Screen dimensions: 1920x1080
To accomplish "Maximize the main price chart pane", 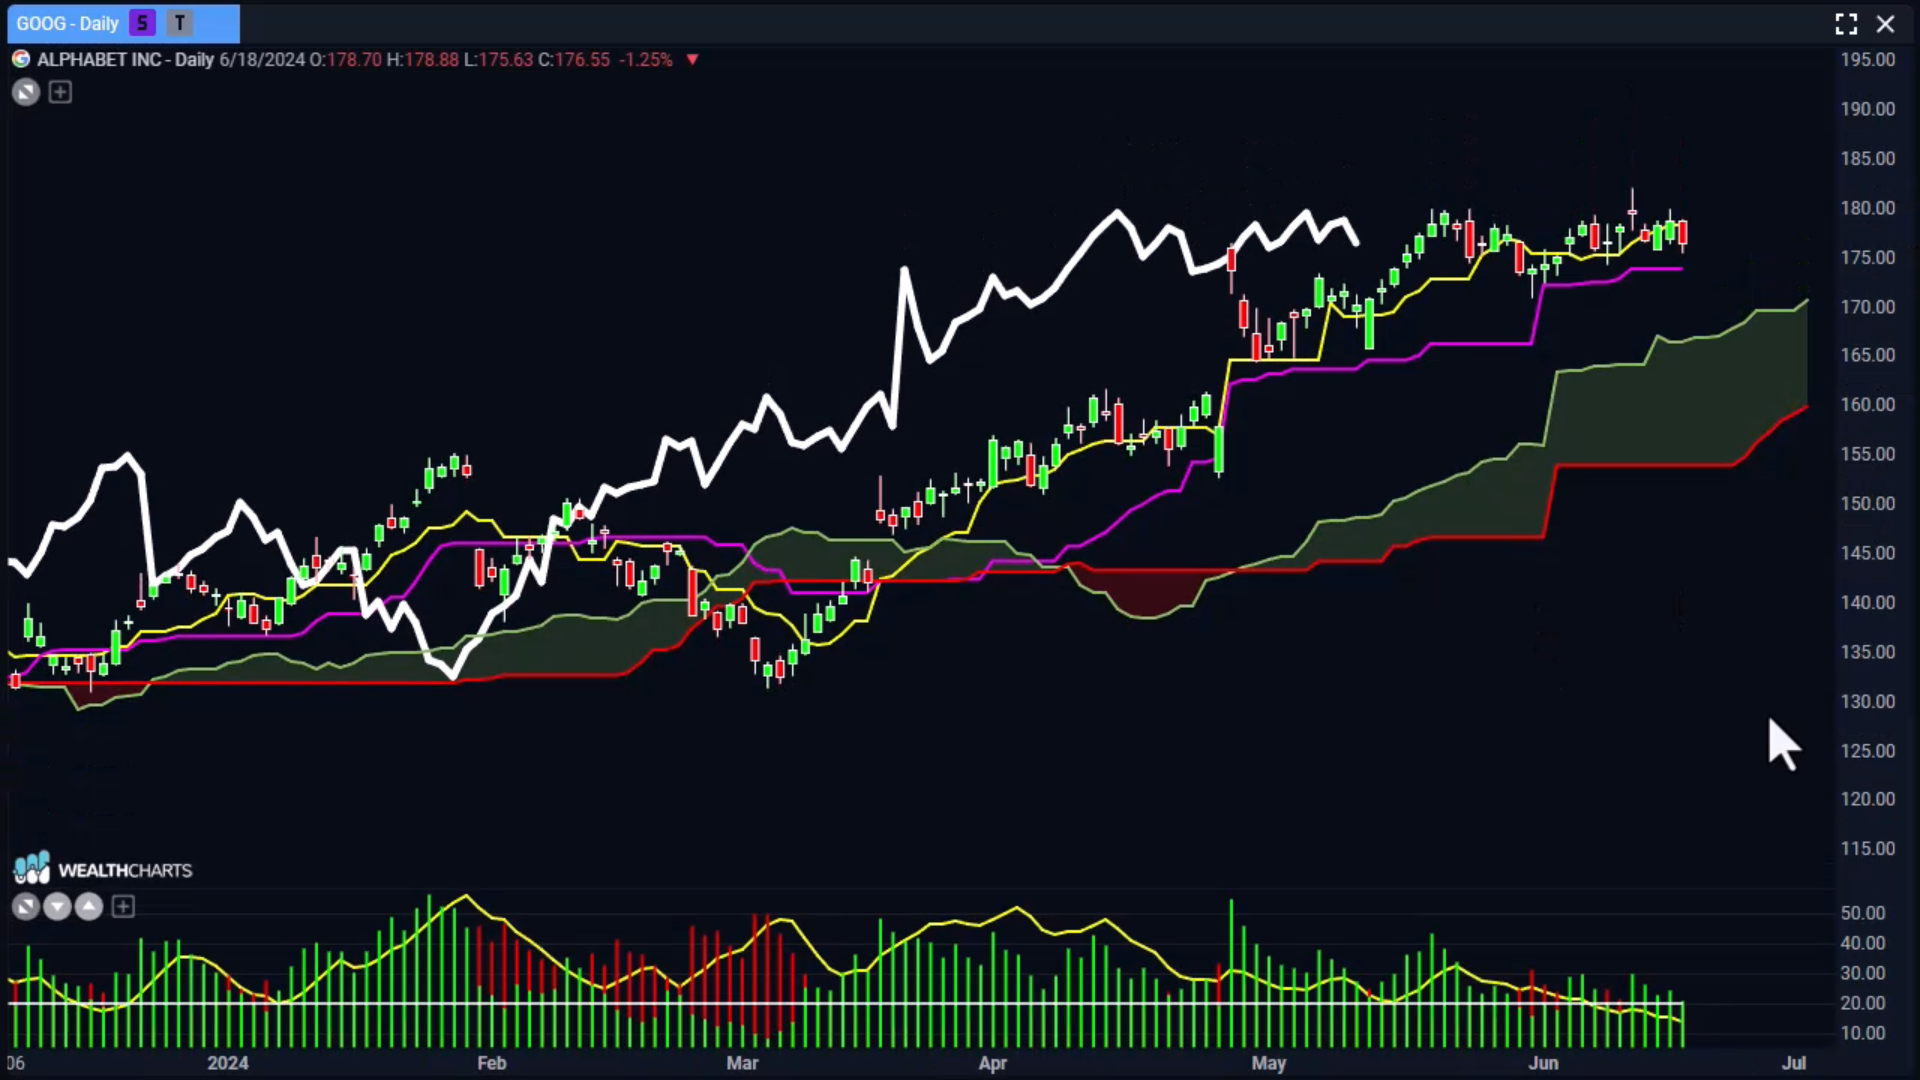I will 26,93.
